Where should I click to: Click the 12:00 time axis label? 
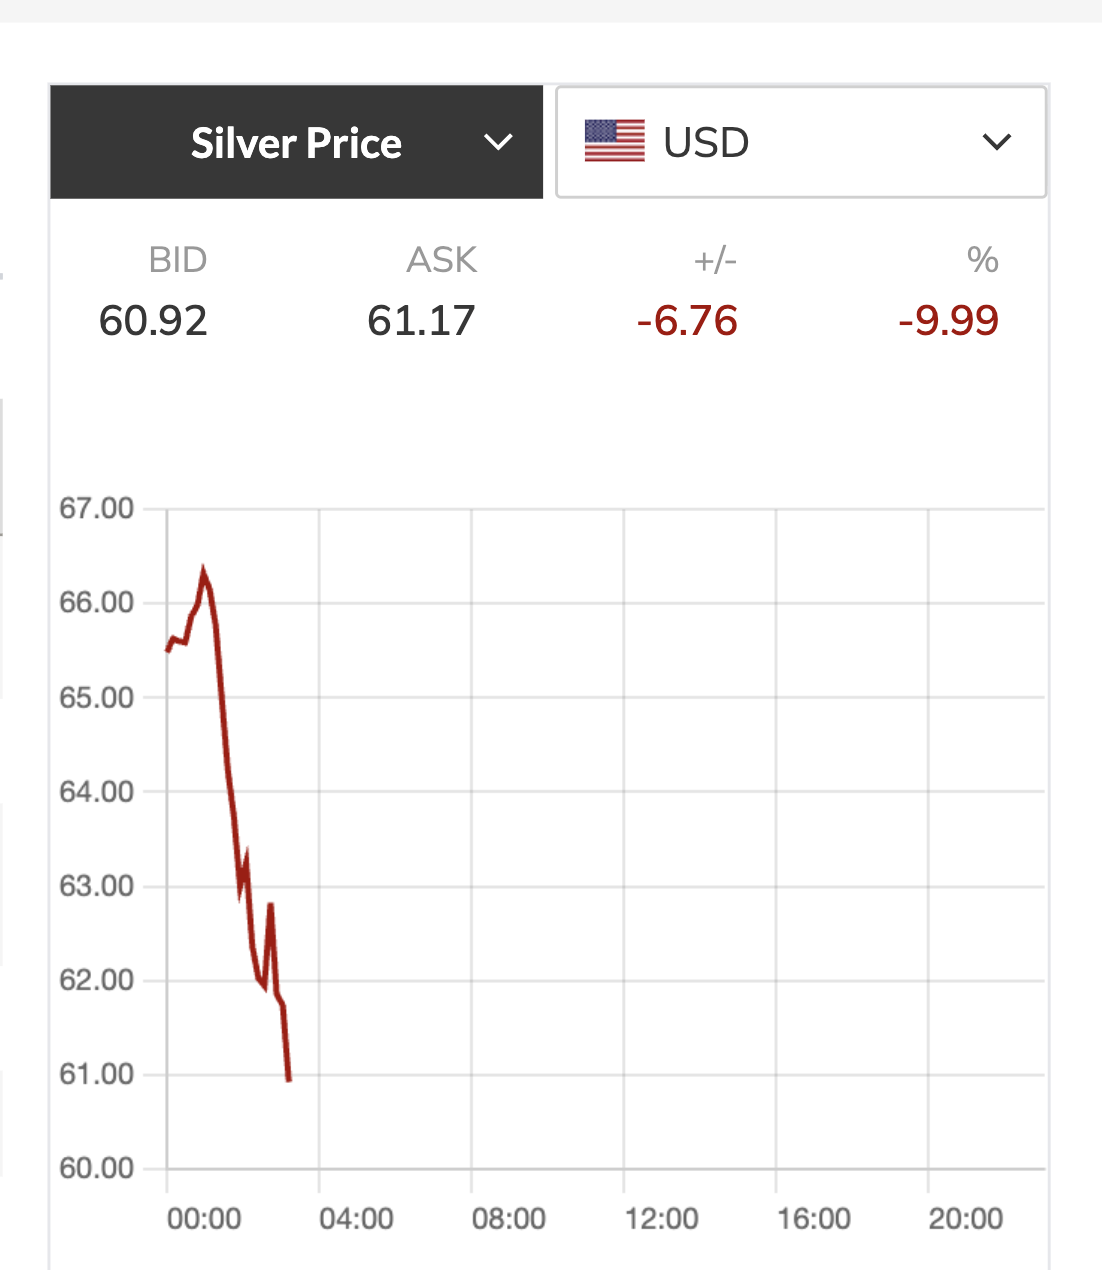pyautogui.click(x=661, y=1218)
